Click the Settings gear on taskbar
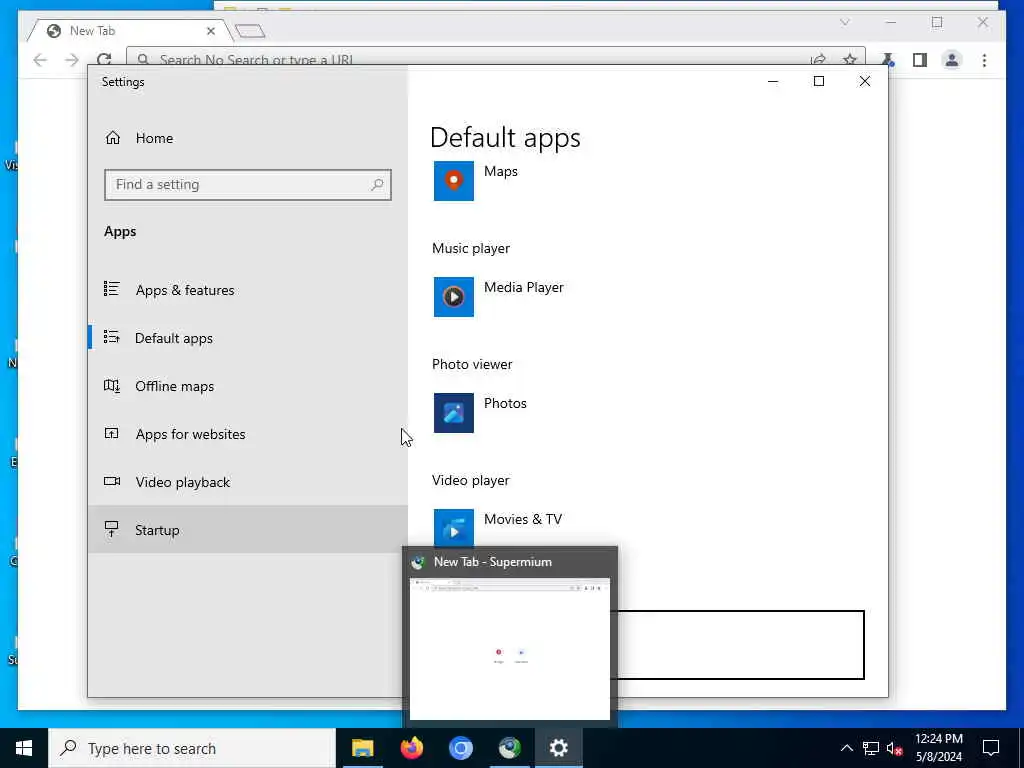 [x=558, y=748]
